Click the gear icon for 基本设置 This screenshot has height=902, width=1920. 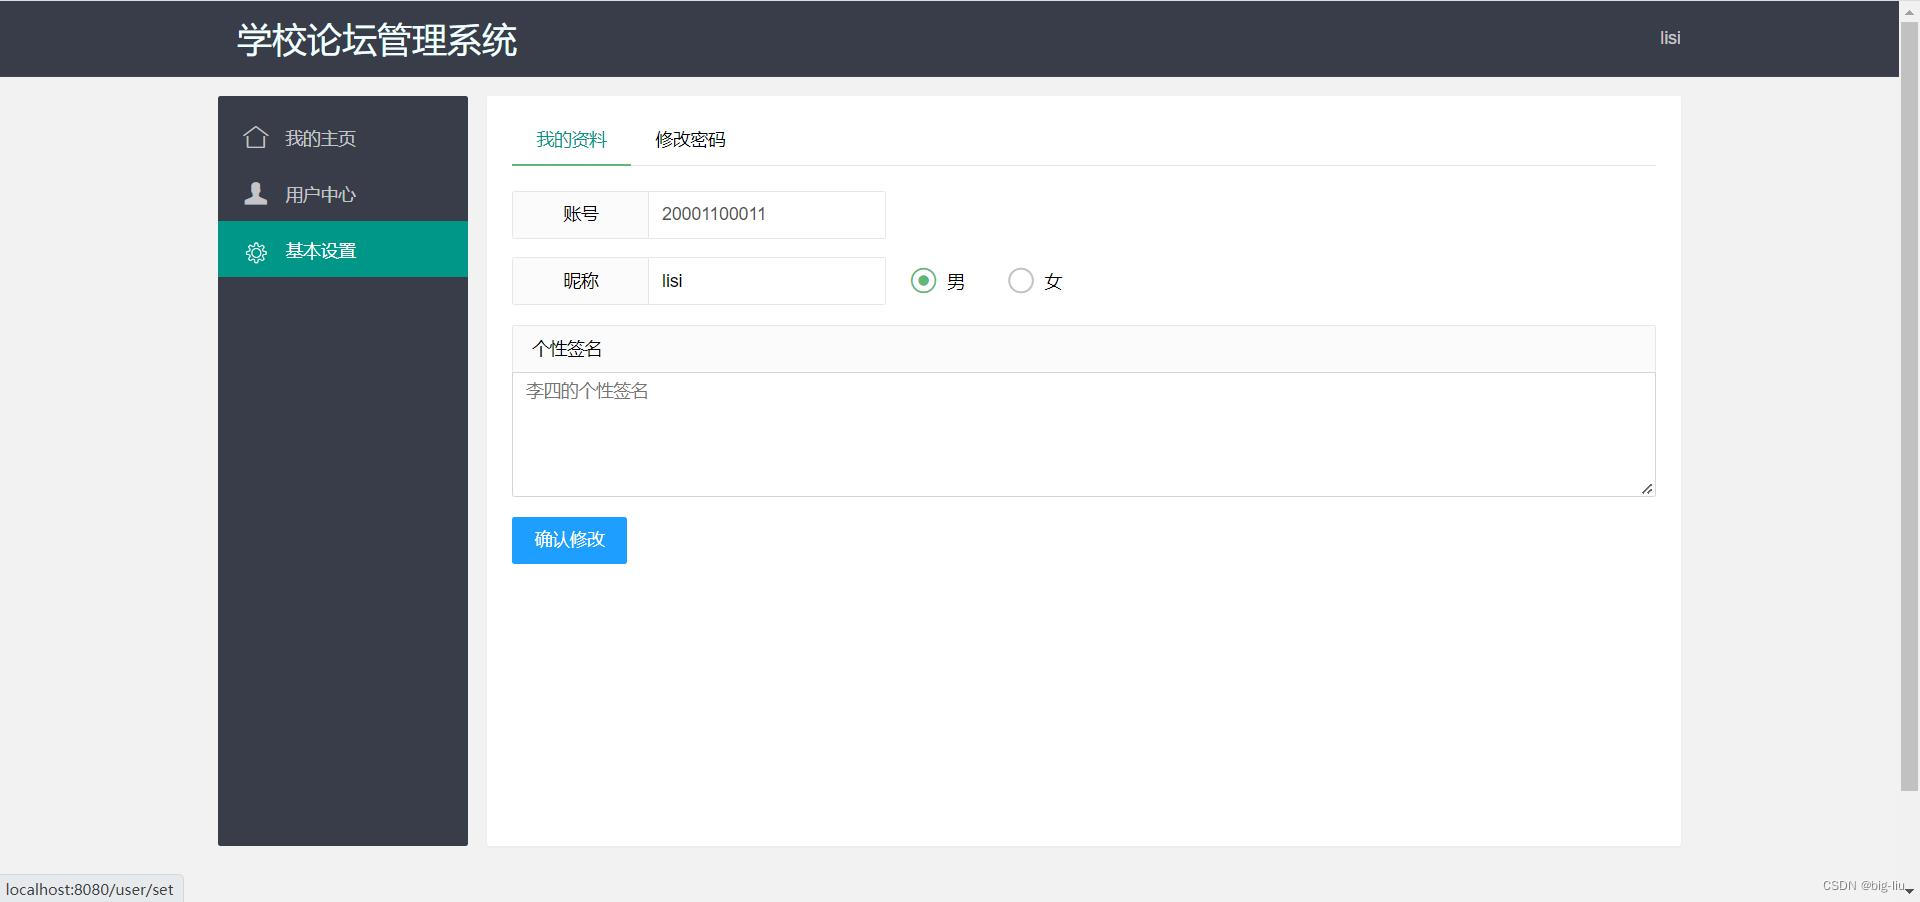click(x=256, y=252)
